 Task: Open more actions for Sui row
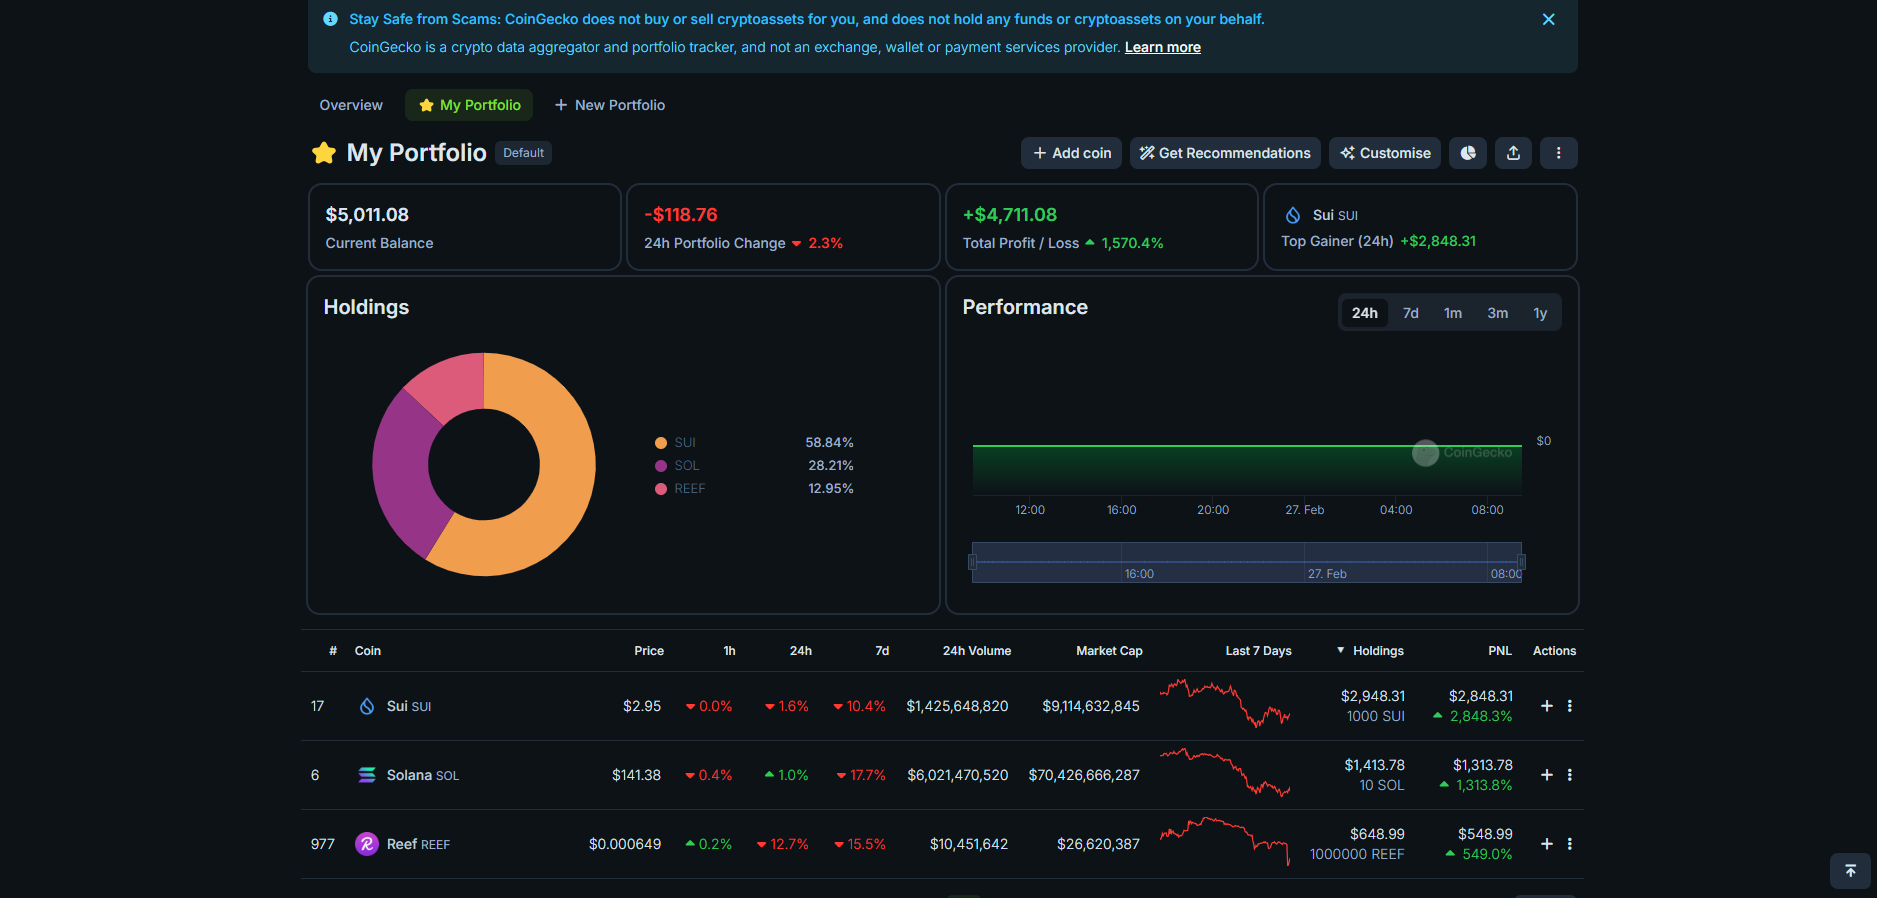coord(1570,706)
